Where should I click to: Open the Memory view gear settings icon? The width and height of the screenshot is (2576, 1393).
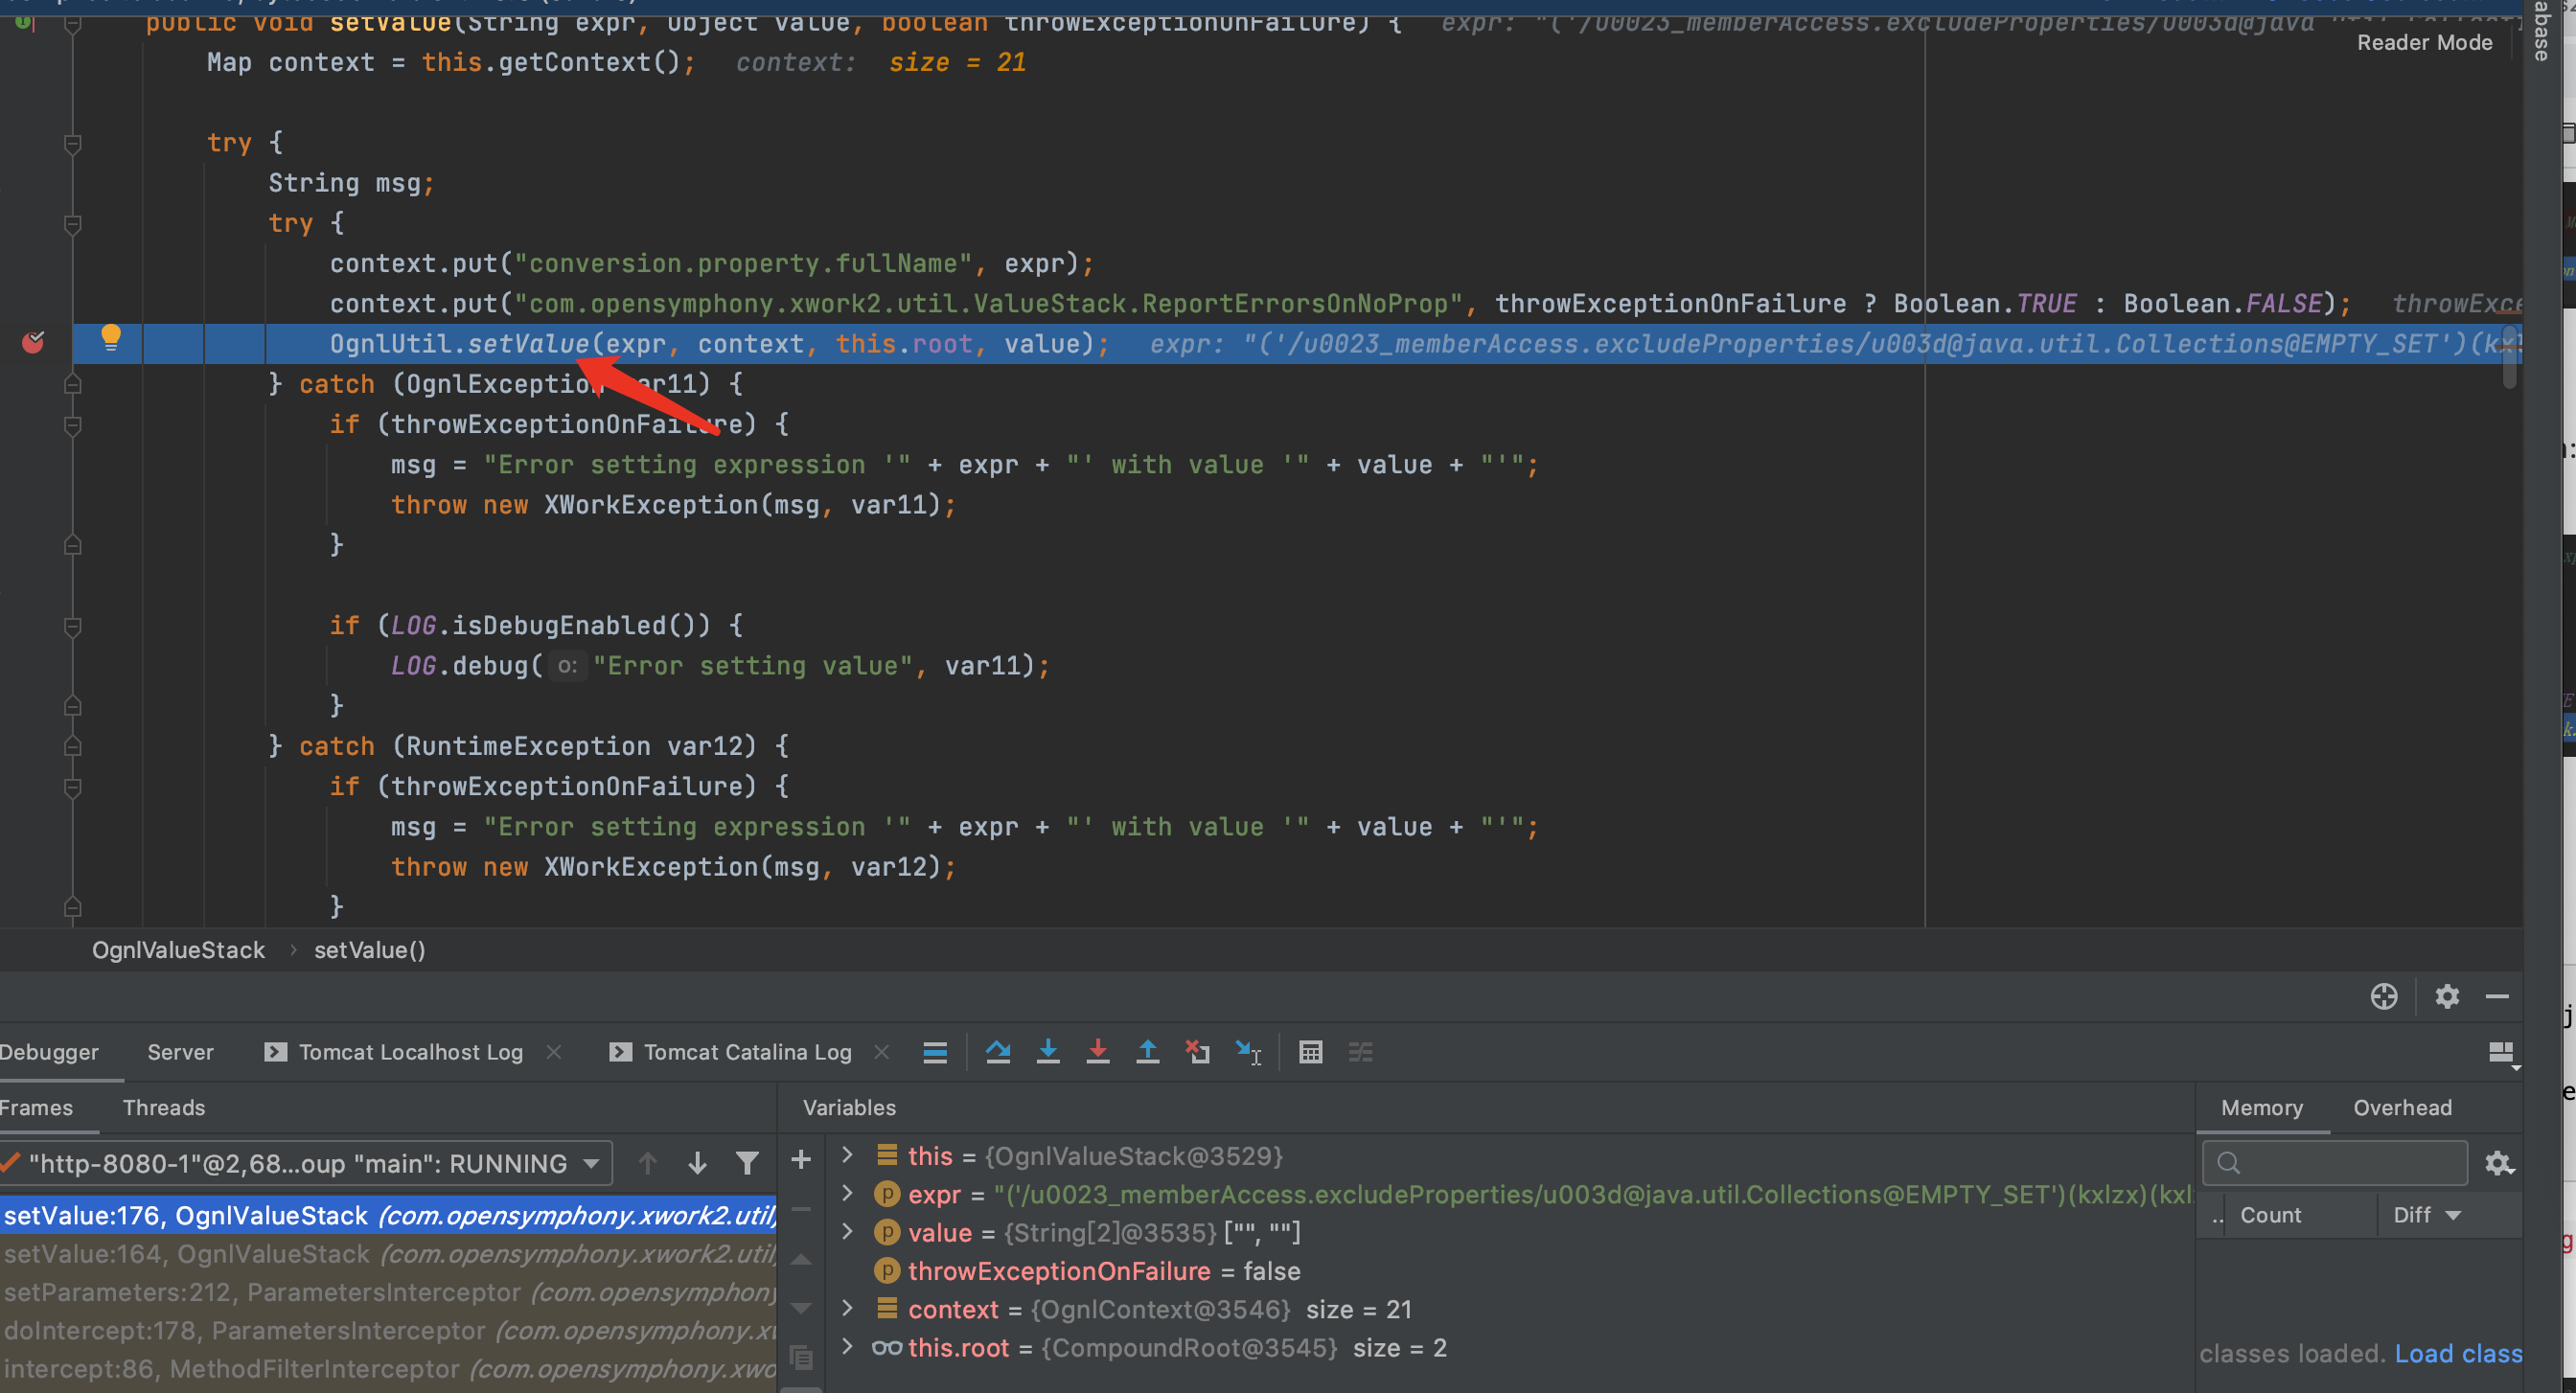2498,1163
